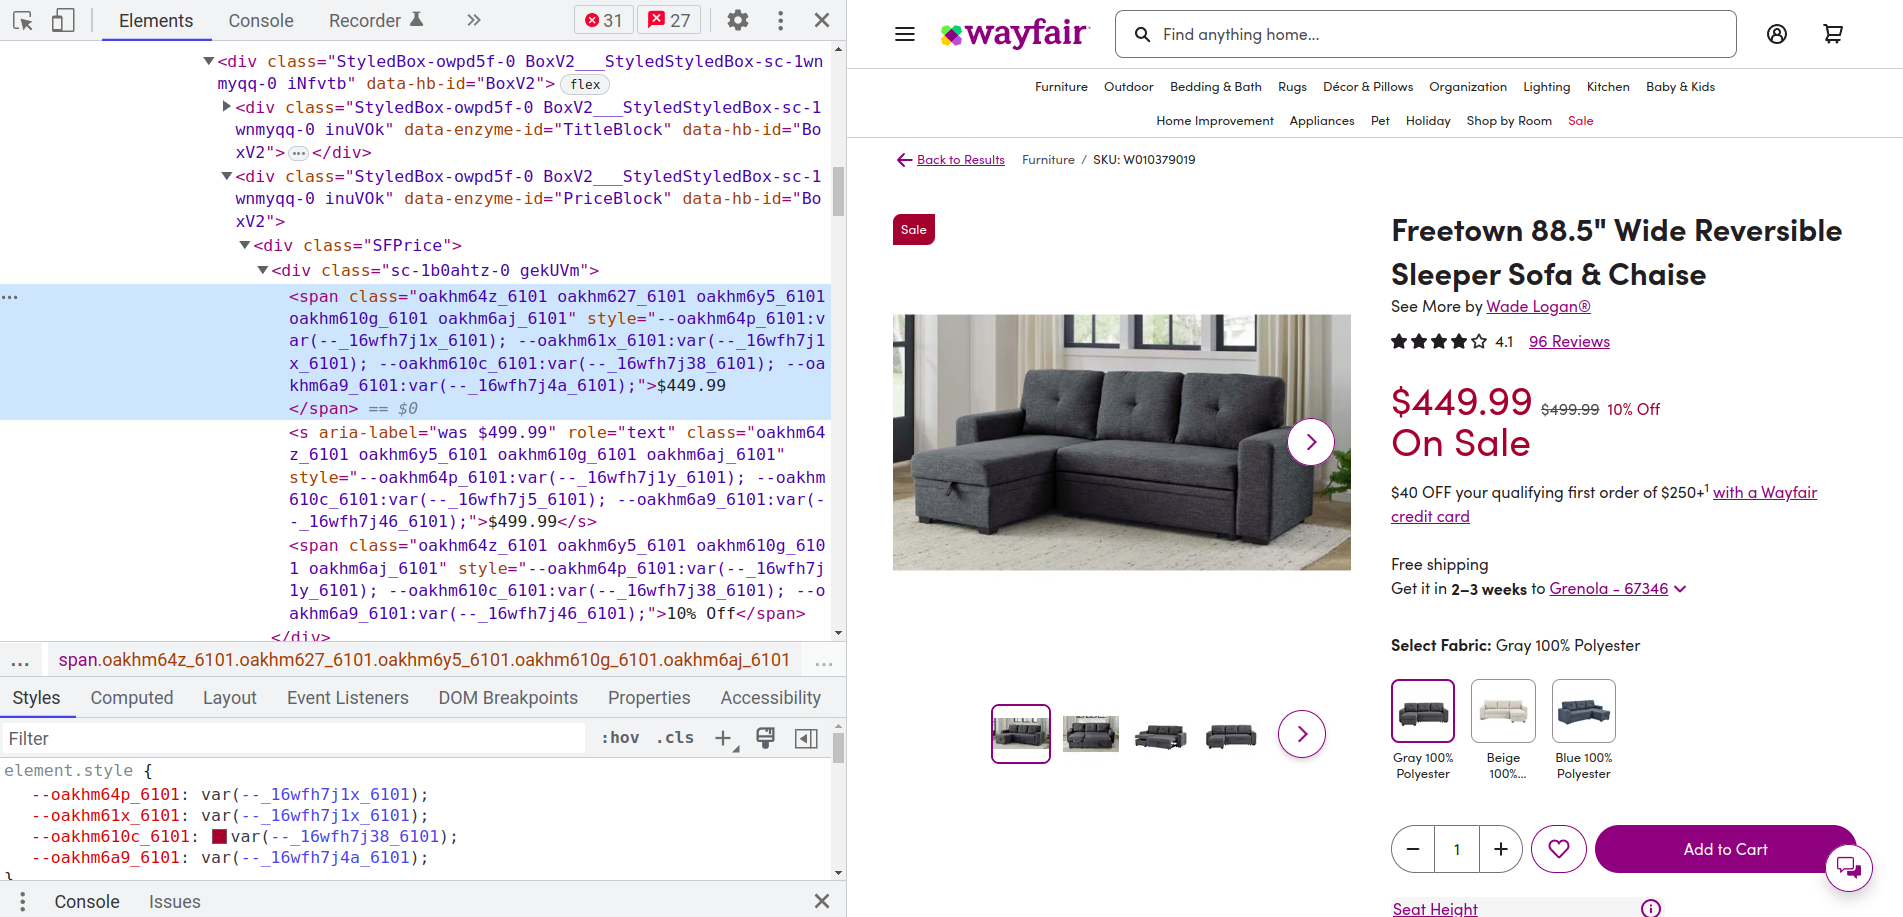The height and width of the screenshot is (917, 1903).
Task: Activate the inspect element picker icon
Action: pyautogui.click(x=23, y=20)
